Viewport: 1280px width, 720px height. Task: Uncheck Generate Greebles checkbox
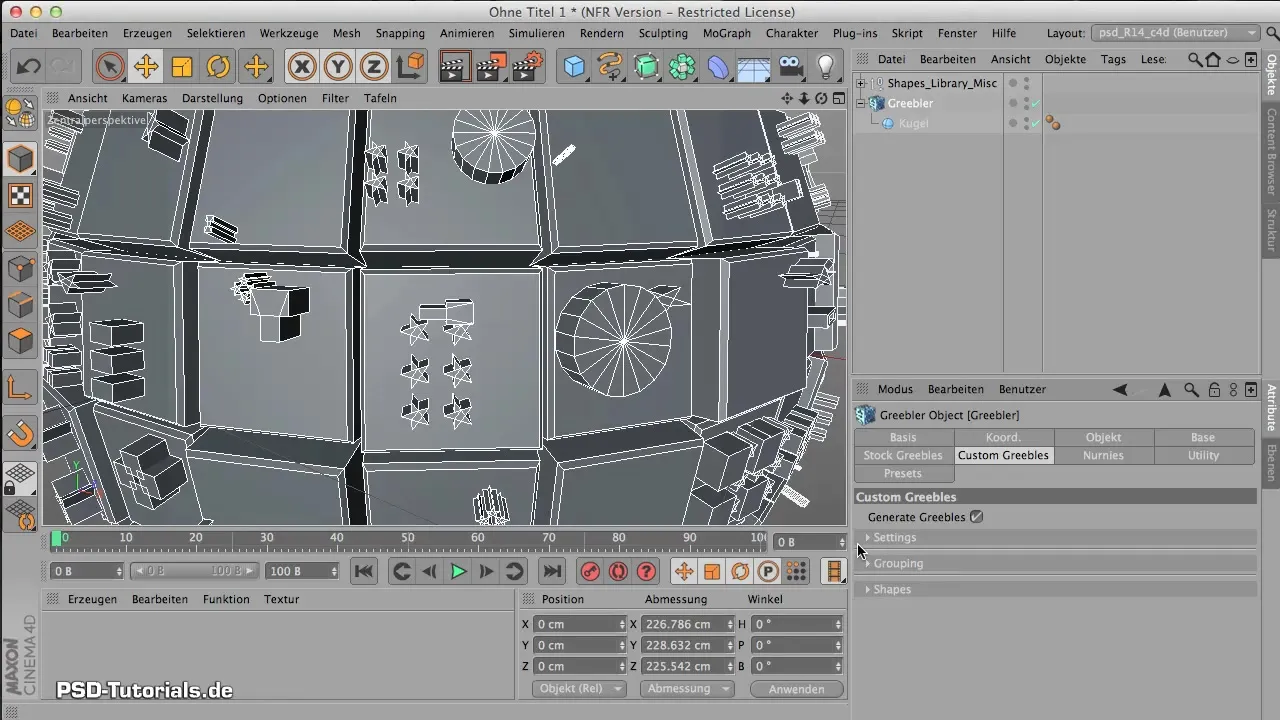coord(977,517)
